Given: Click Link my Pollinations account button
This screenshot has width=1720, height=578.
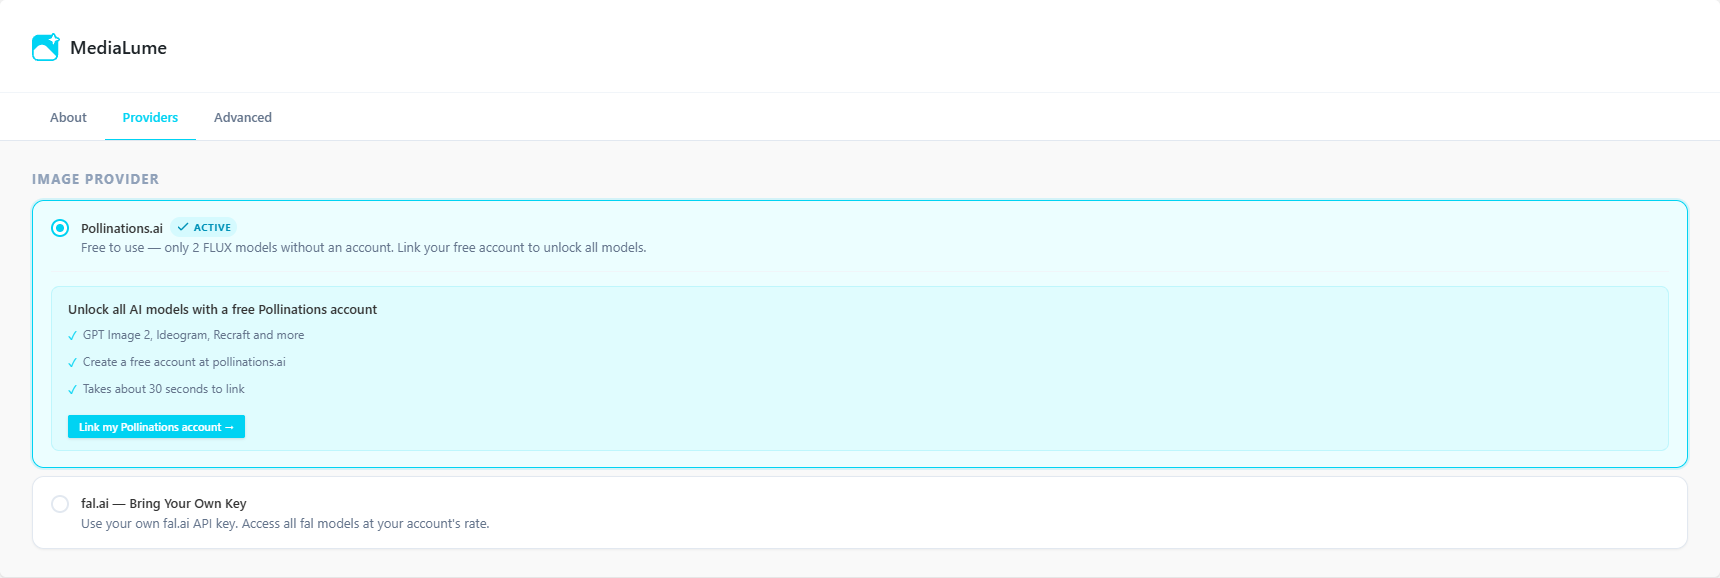Looking at the screenshot, I should (x=156, y=427).
